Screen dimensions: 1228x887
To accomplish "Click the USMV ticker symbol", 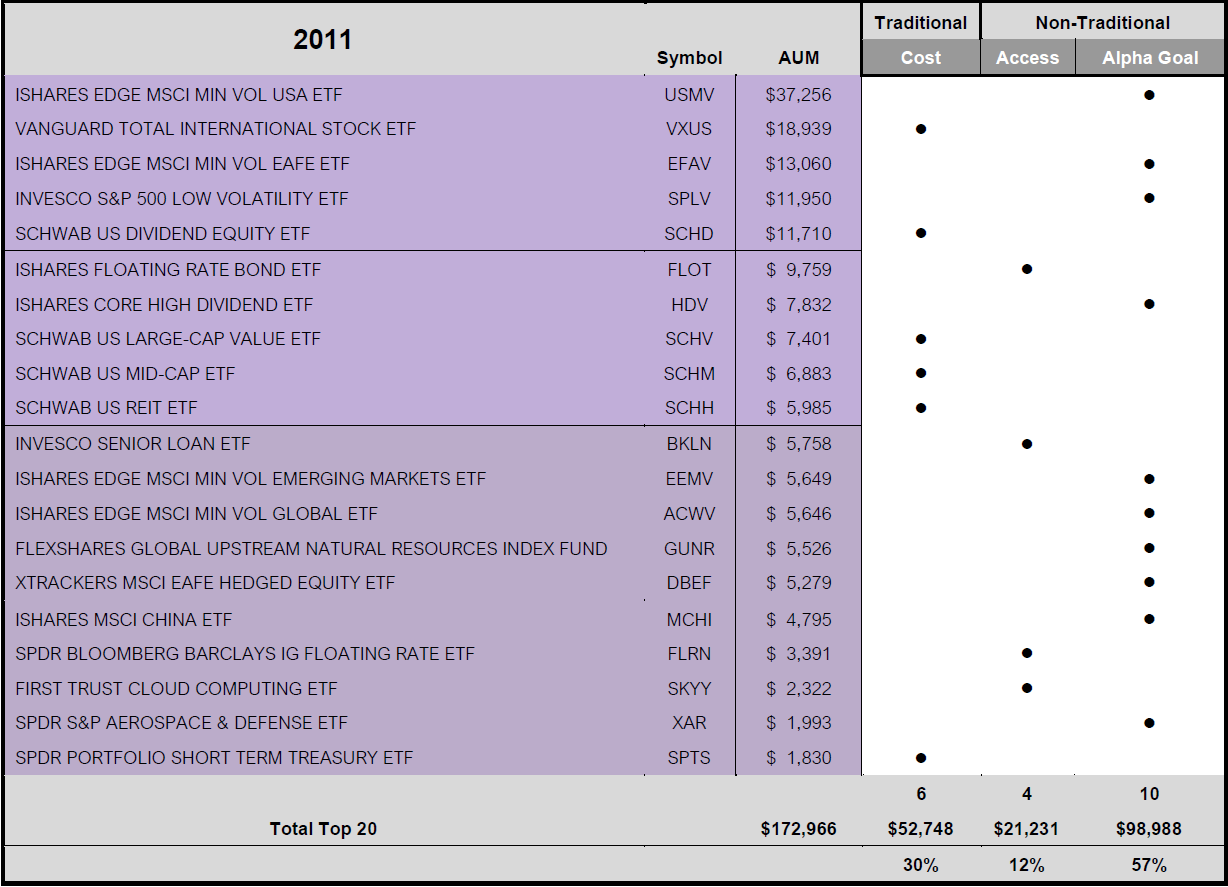I will [x=689, y=95].
